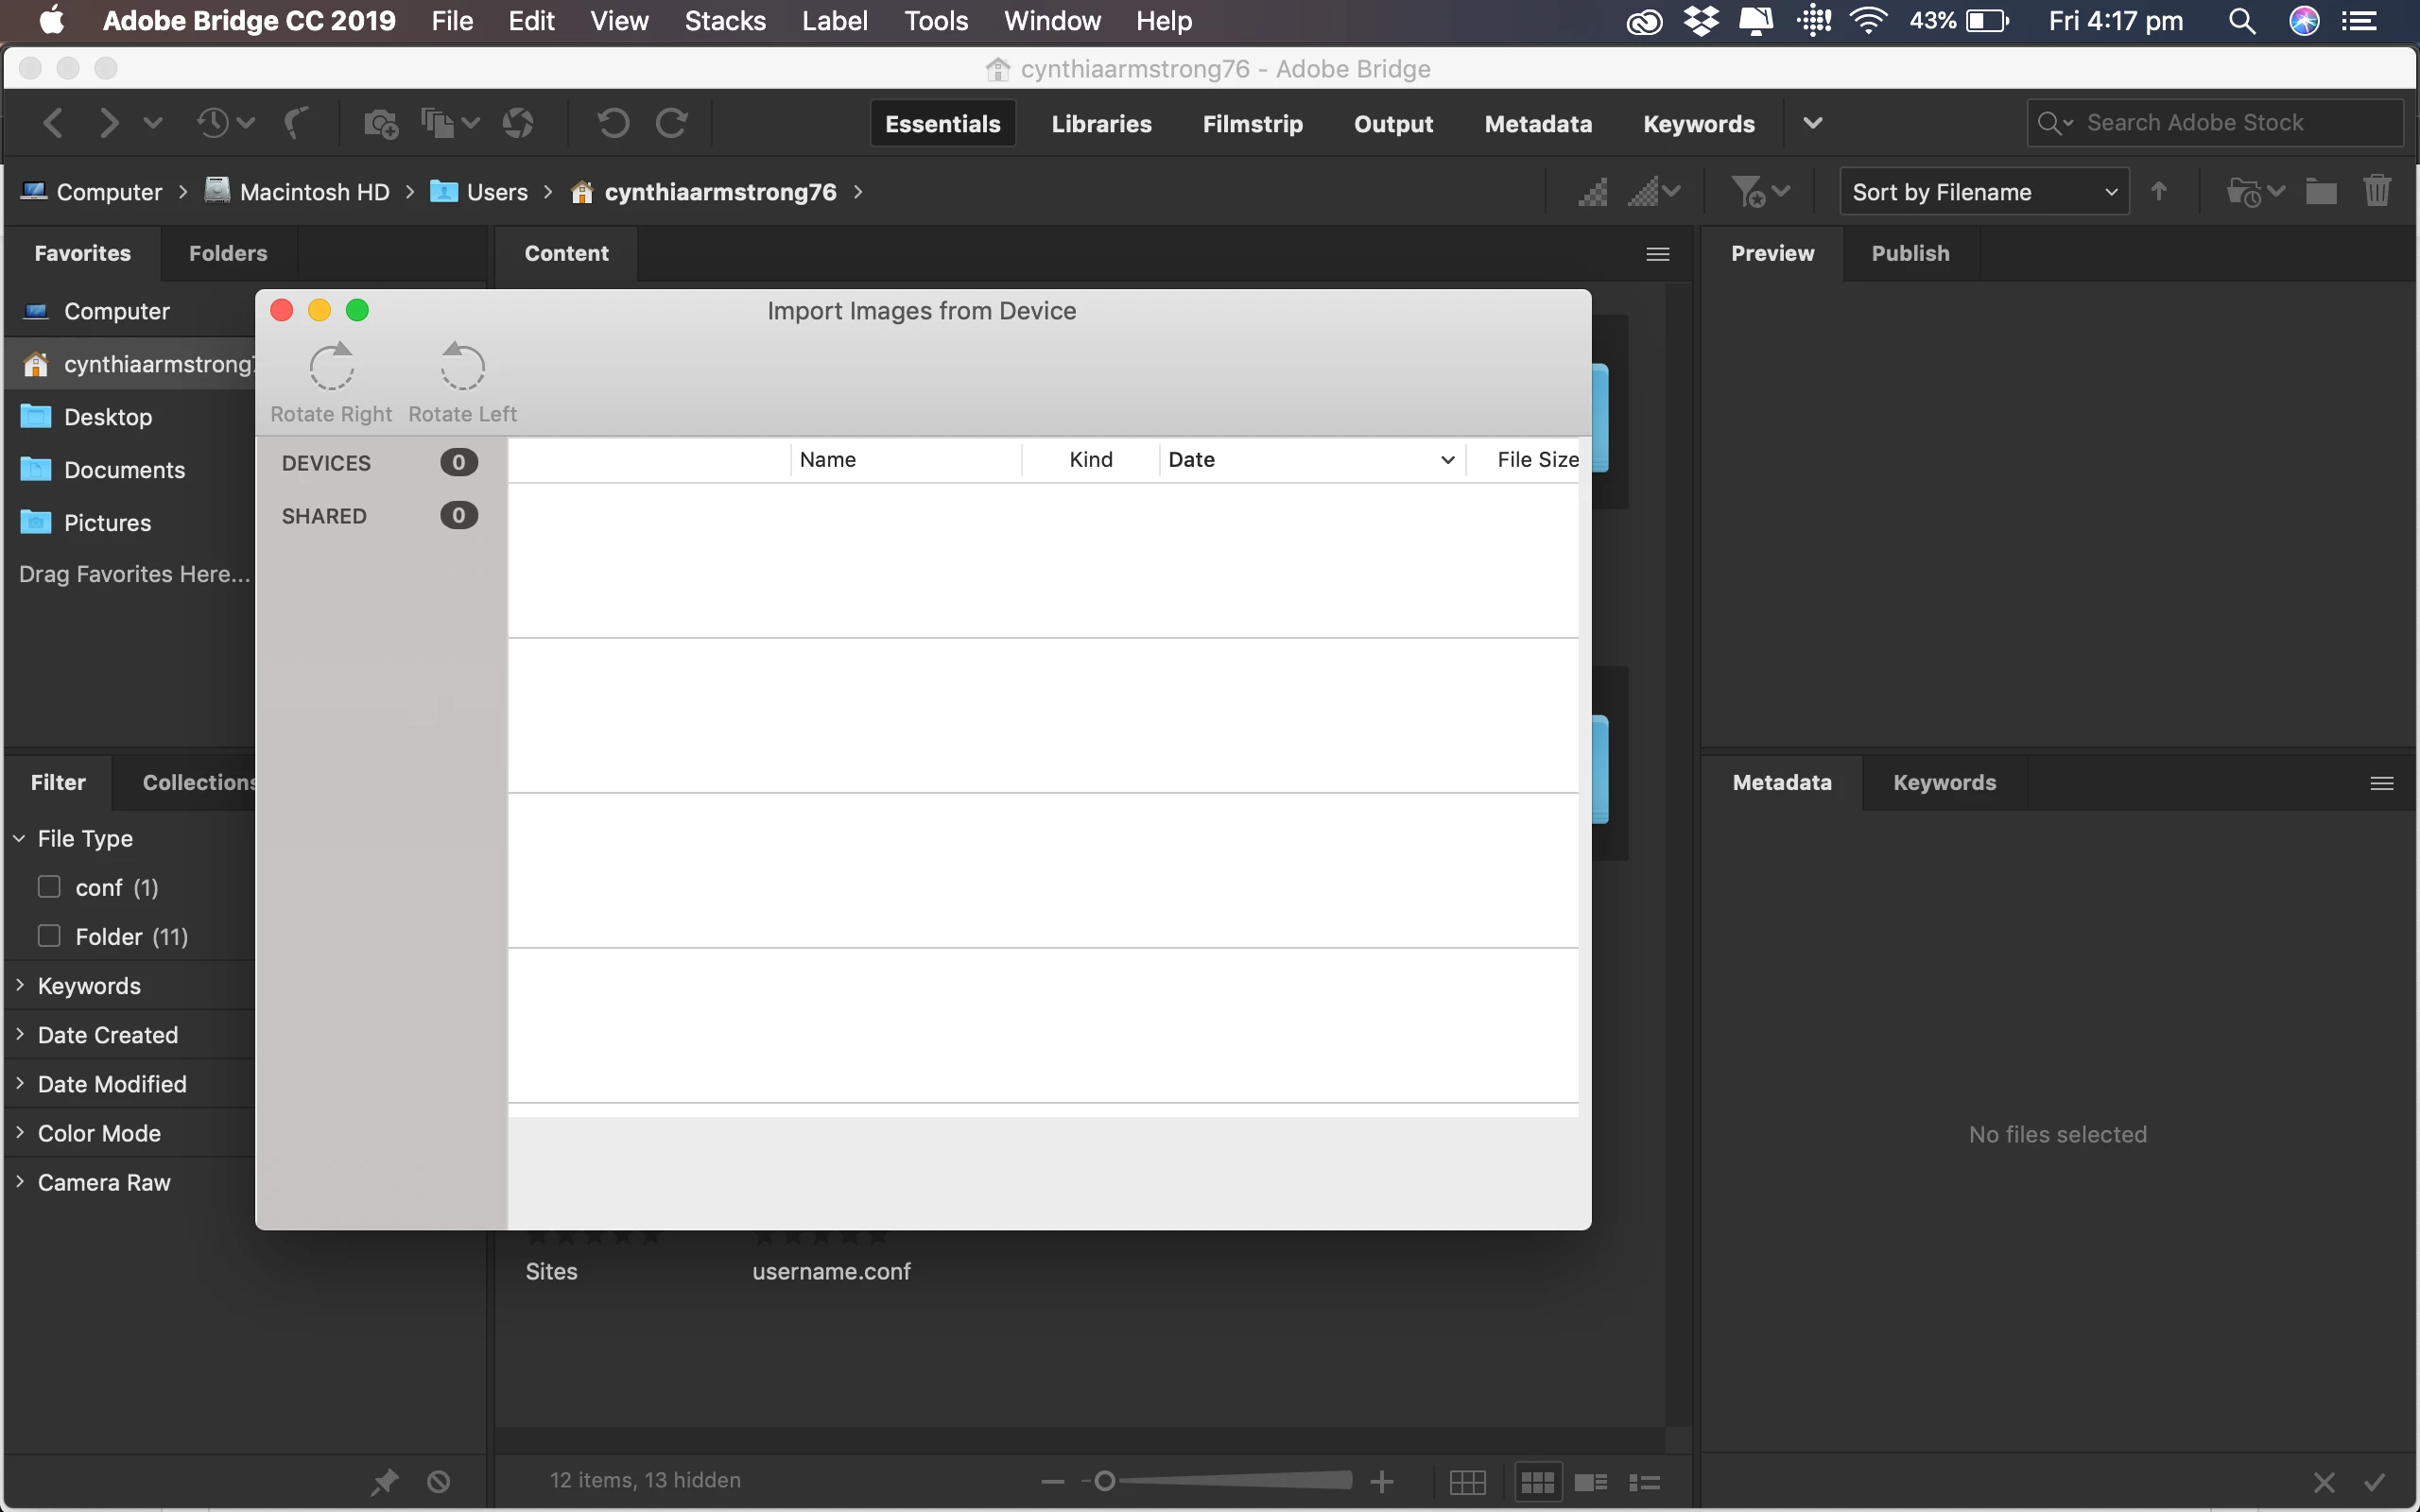Clear filter with circle-slash icon
This screenshot has height=1512, width=2420.
pyautogui.click(x=438, y=1481)
